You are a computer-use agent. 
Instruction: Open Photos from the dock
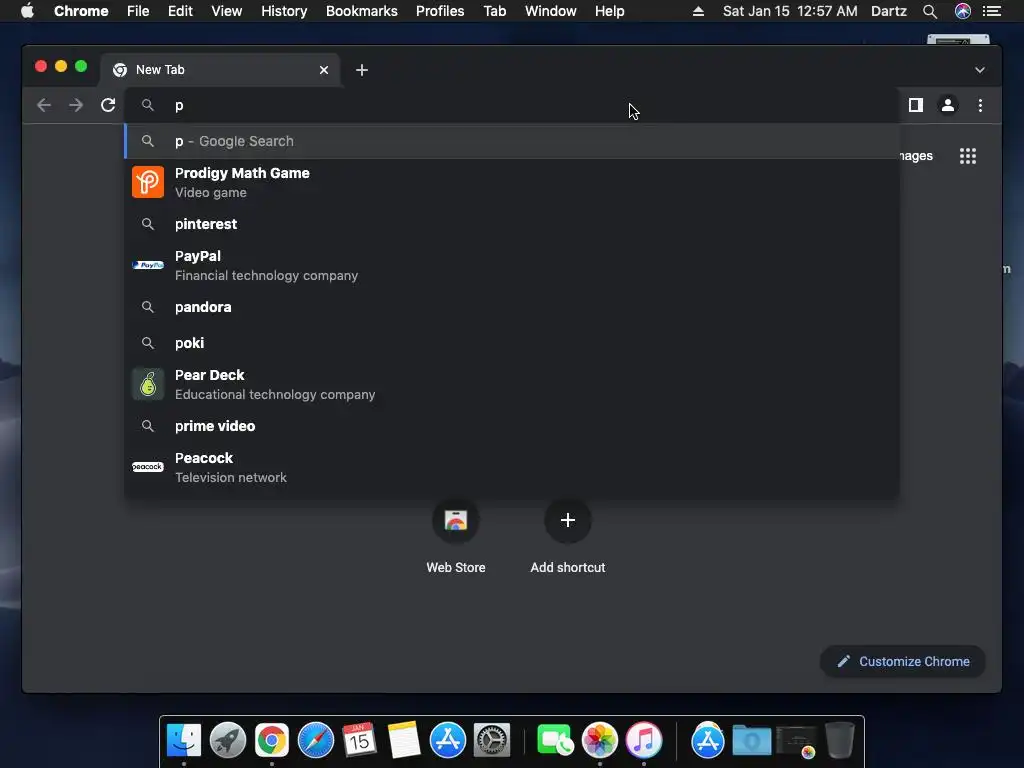[600, 740]
